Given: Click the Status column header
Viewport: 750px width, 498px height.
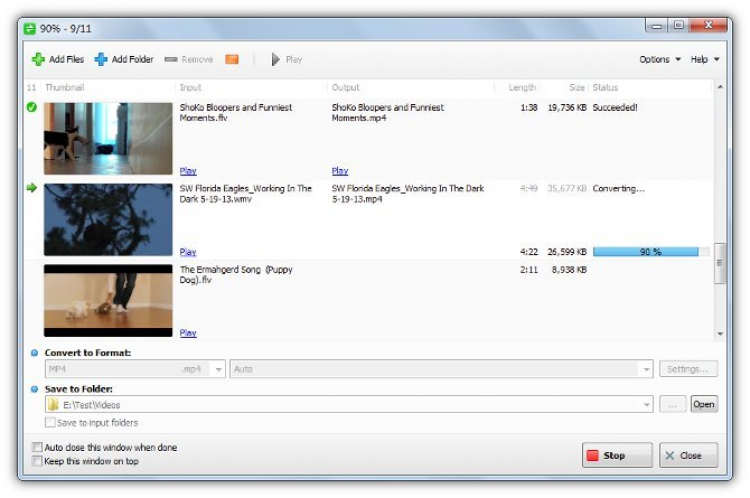Looking at the screenshot, I should [x=605, y=88].
